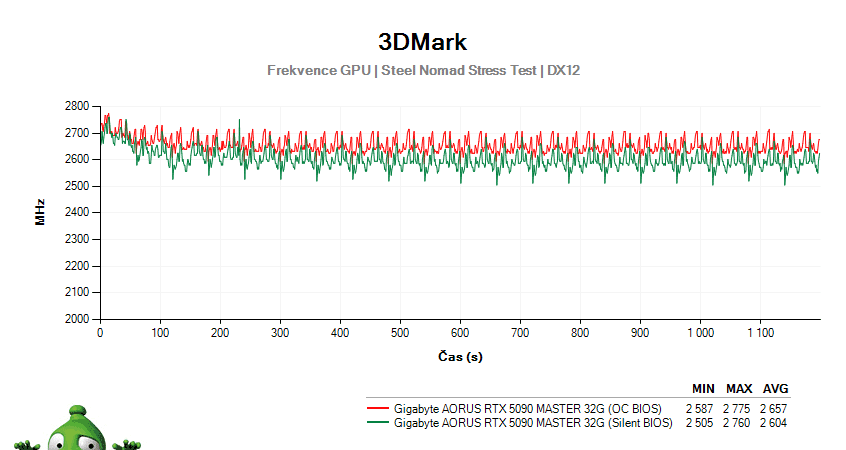Select the 2000 y-axis tick label
Screen dimensions: 846x450
click(77, 319)
